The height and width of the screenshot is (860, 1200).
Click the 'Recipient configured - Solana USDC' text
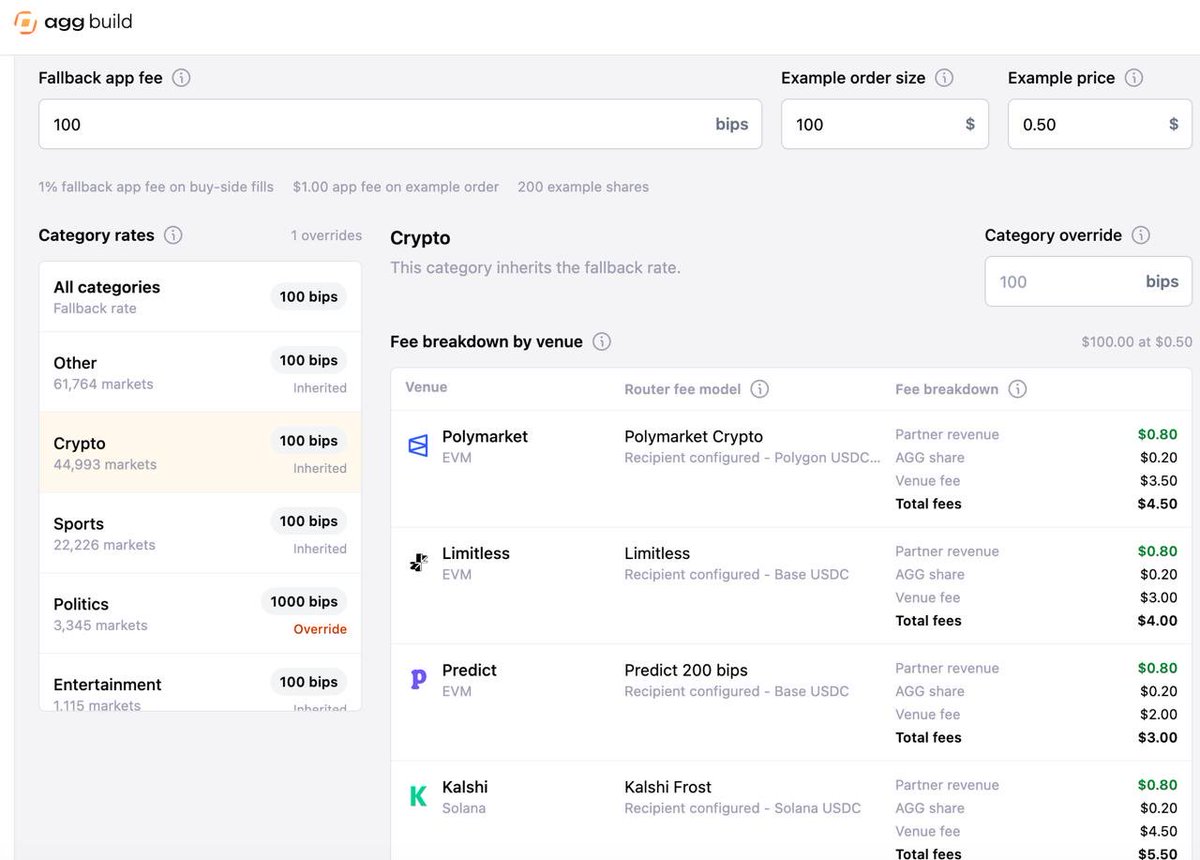(x=742, y=808)
